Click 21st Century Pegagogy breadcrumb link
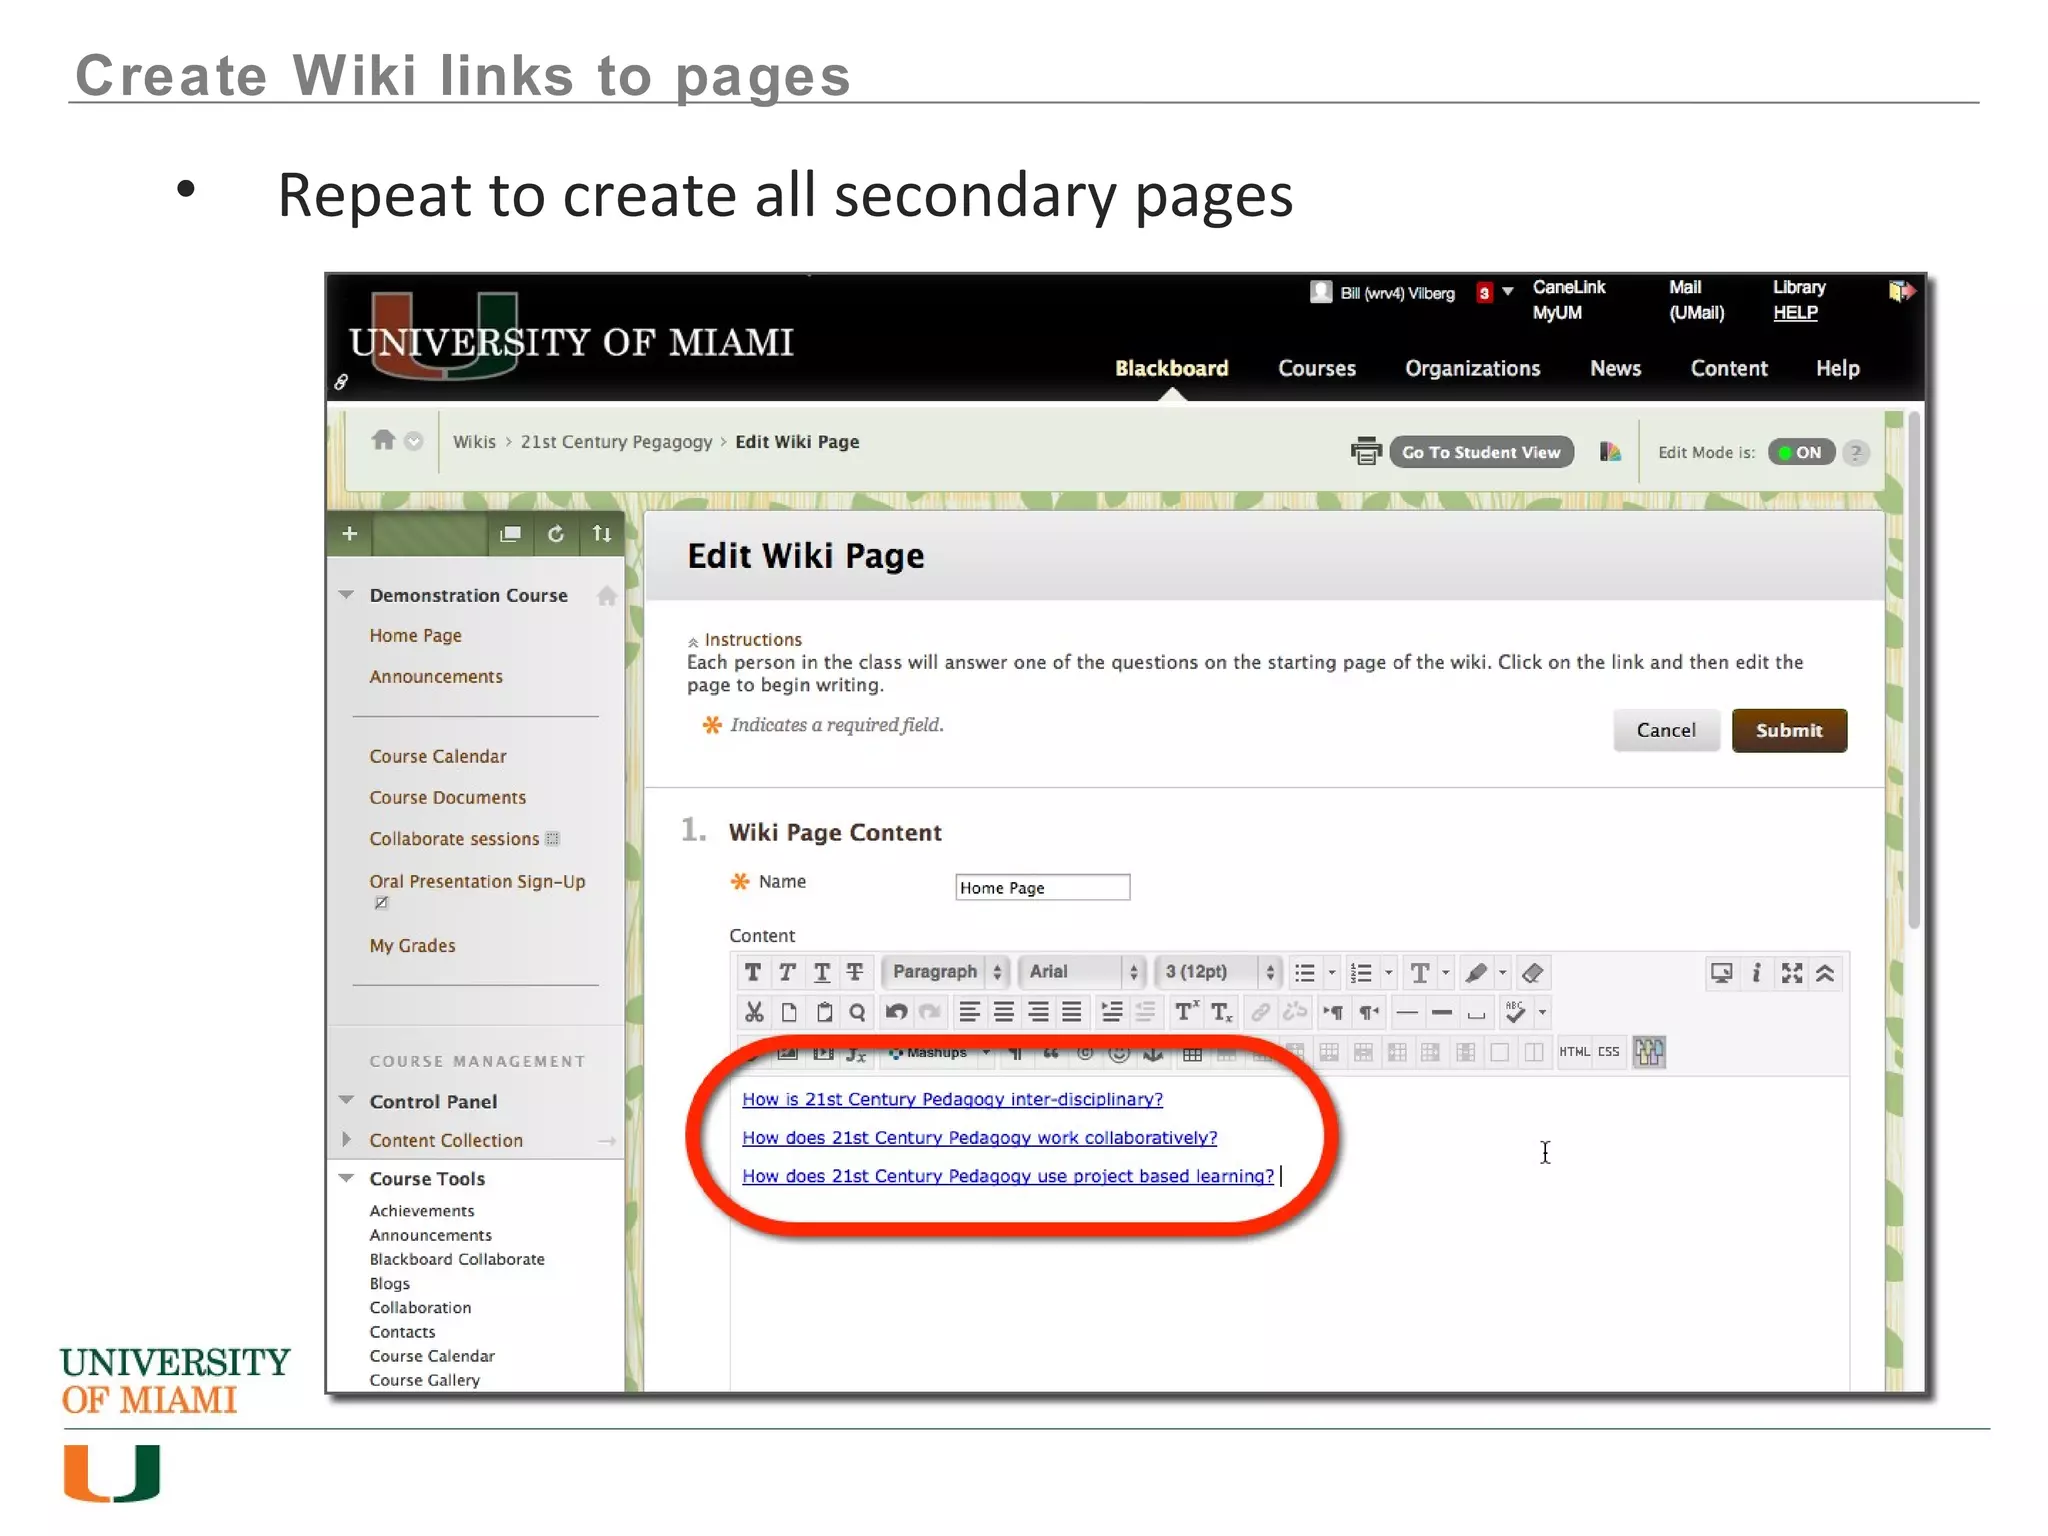Image resolution: width=2048 pixels, height=1536 pixels. point(616,442)
